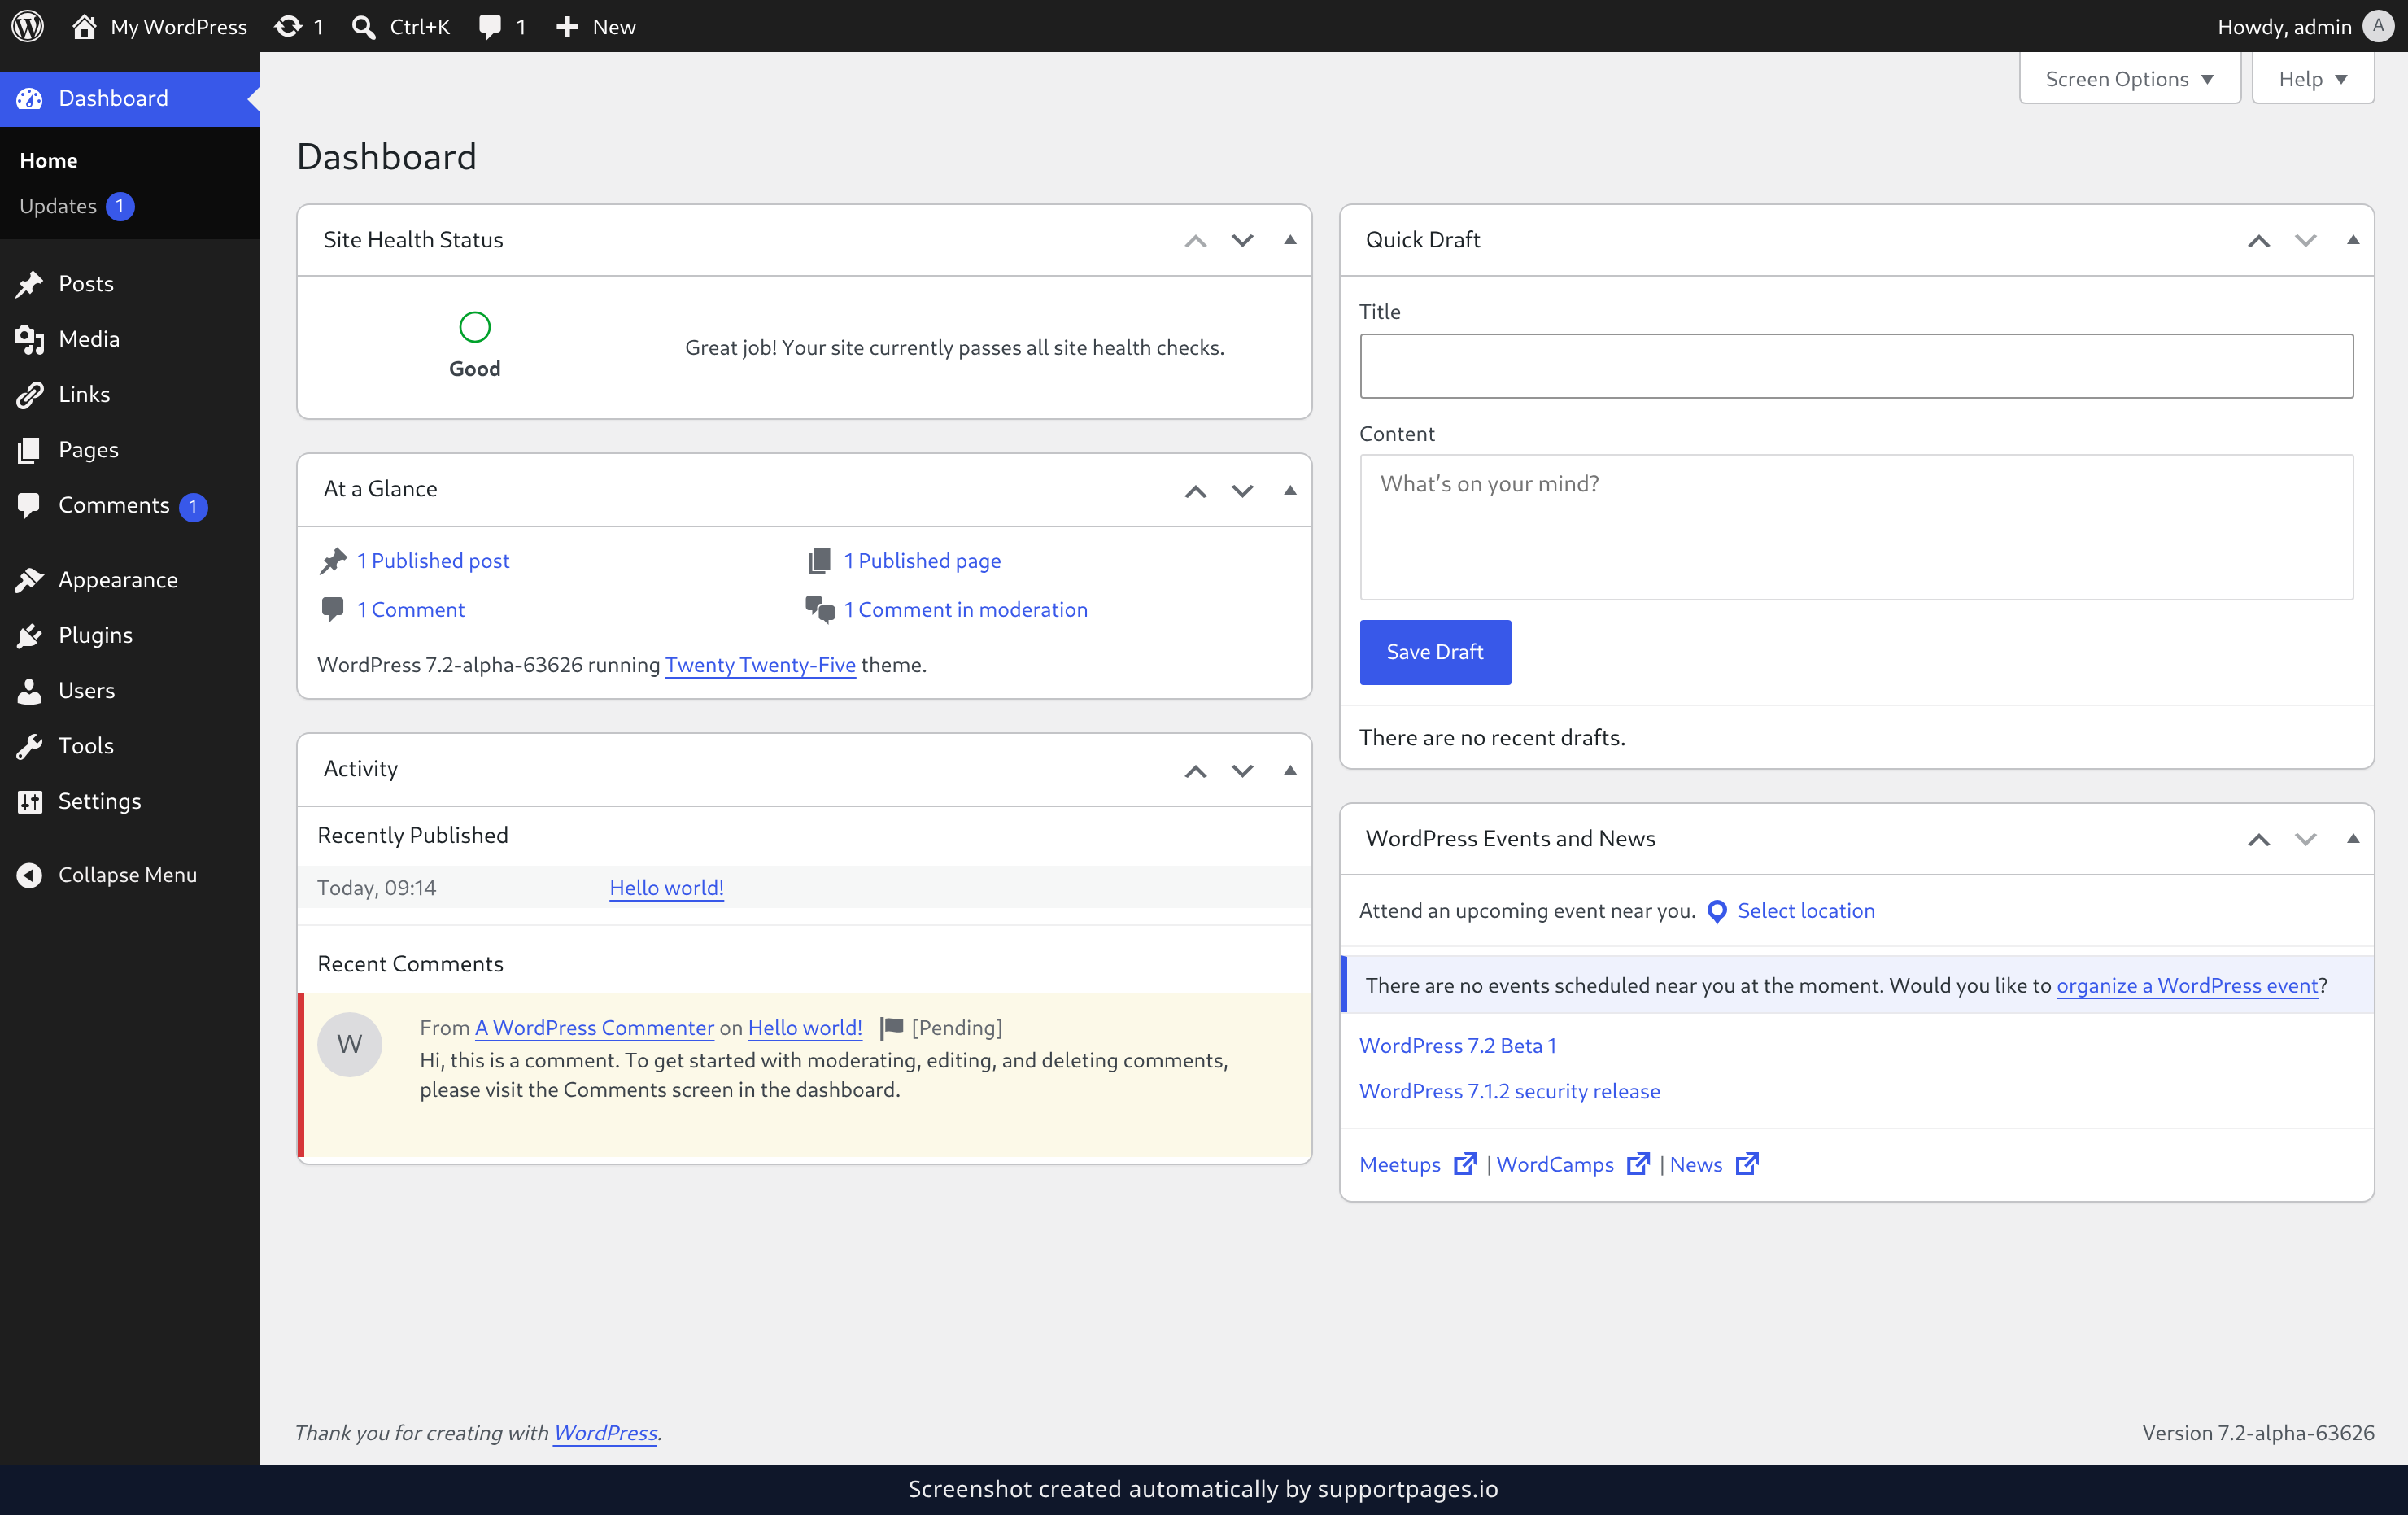Open the Plugins menu
The width and height of the screenshot is (2408, 1515).
(130, 635)
